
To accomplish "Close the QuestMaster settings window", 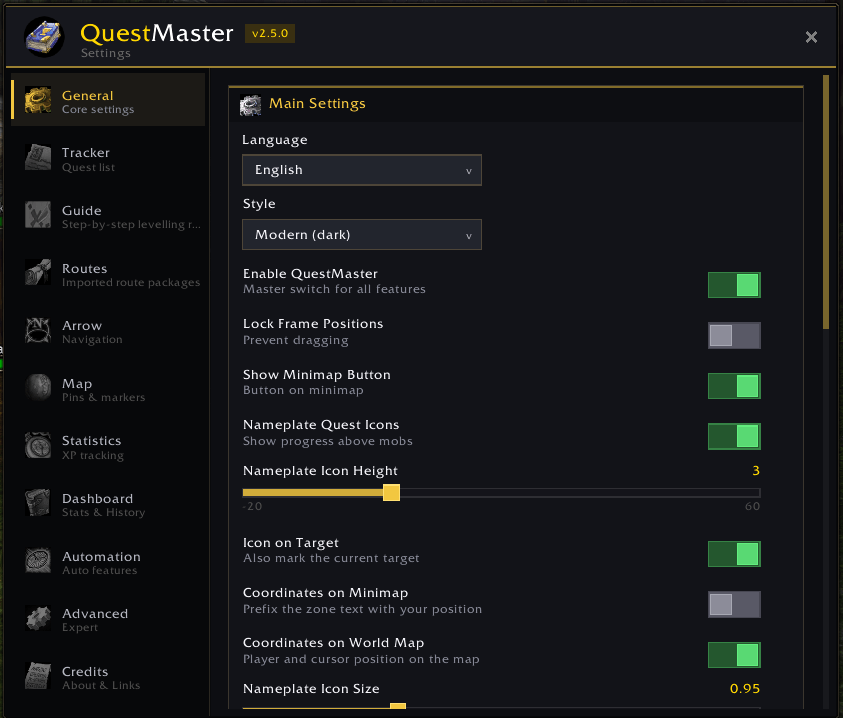I will 811,37.
